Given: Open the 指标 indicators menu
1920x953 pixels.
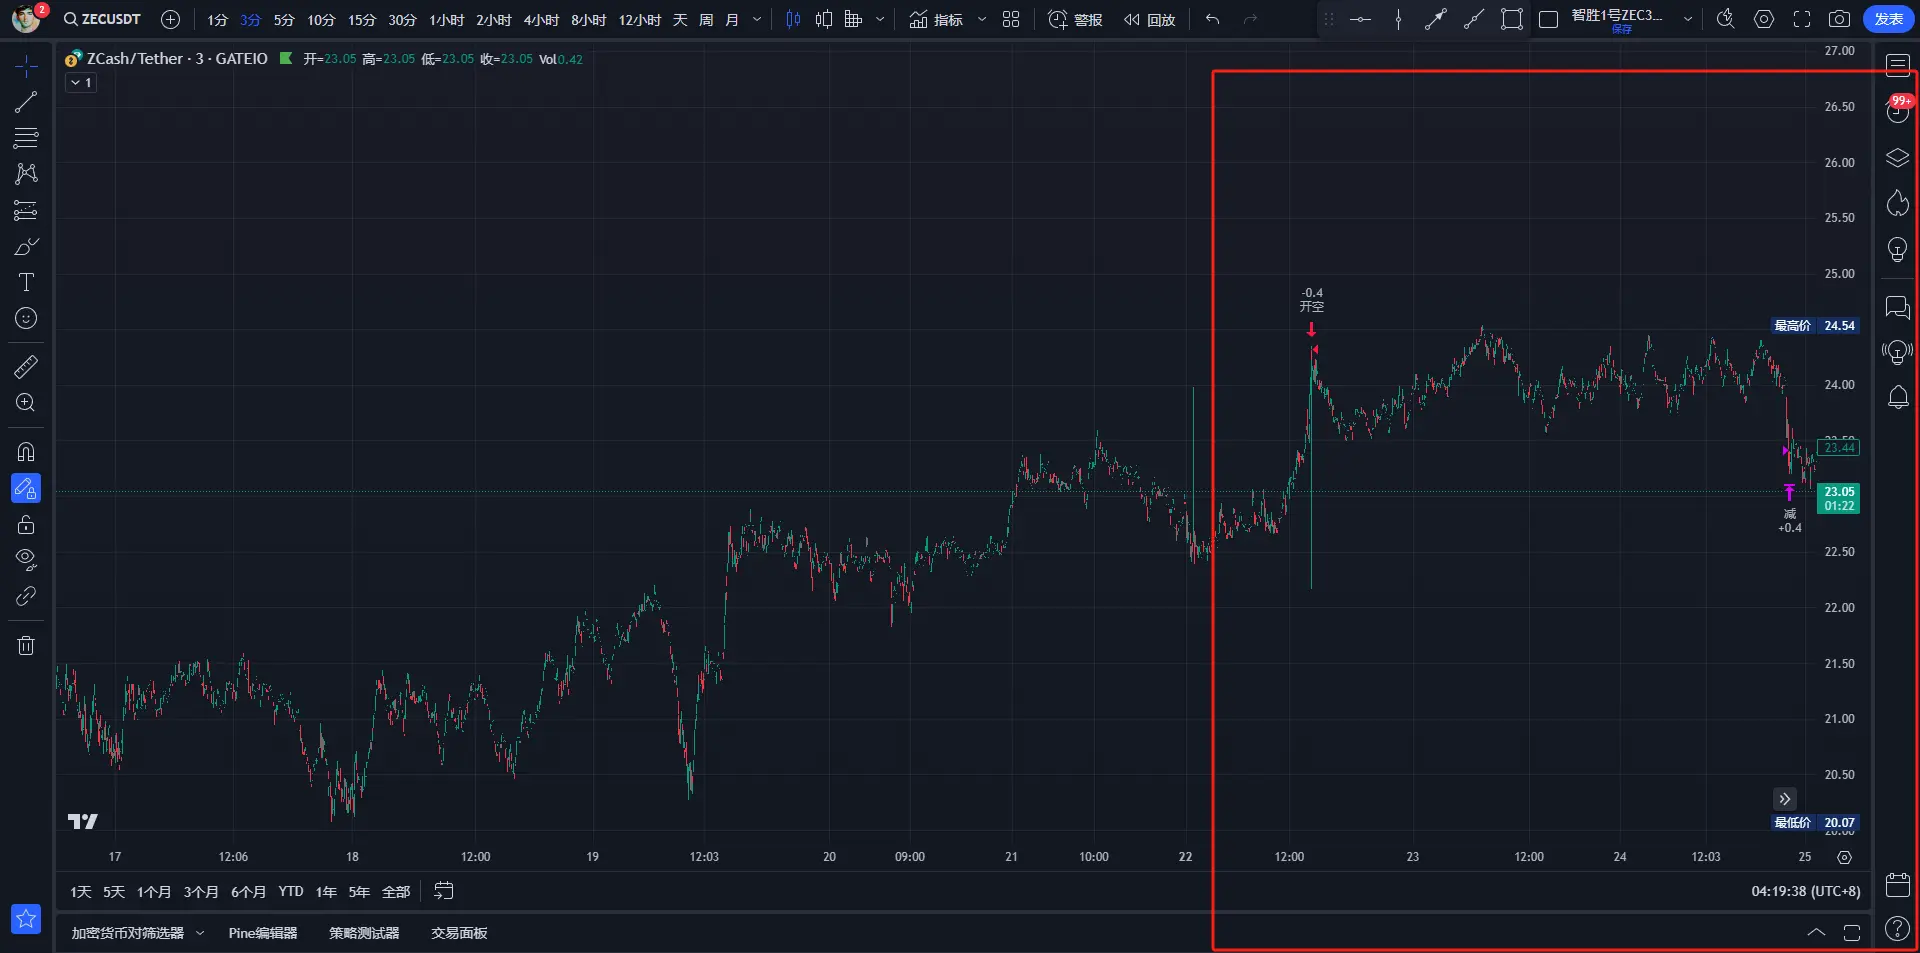Looking at the screenshot, I should point(936,19).
